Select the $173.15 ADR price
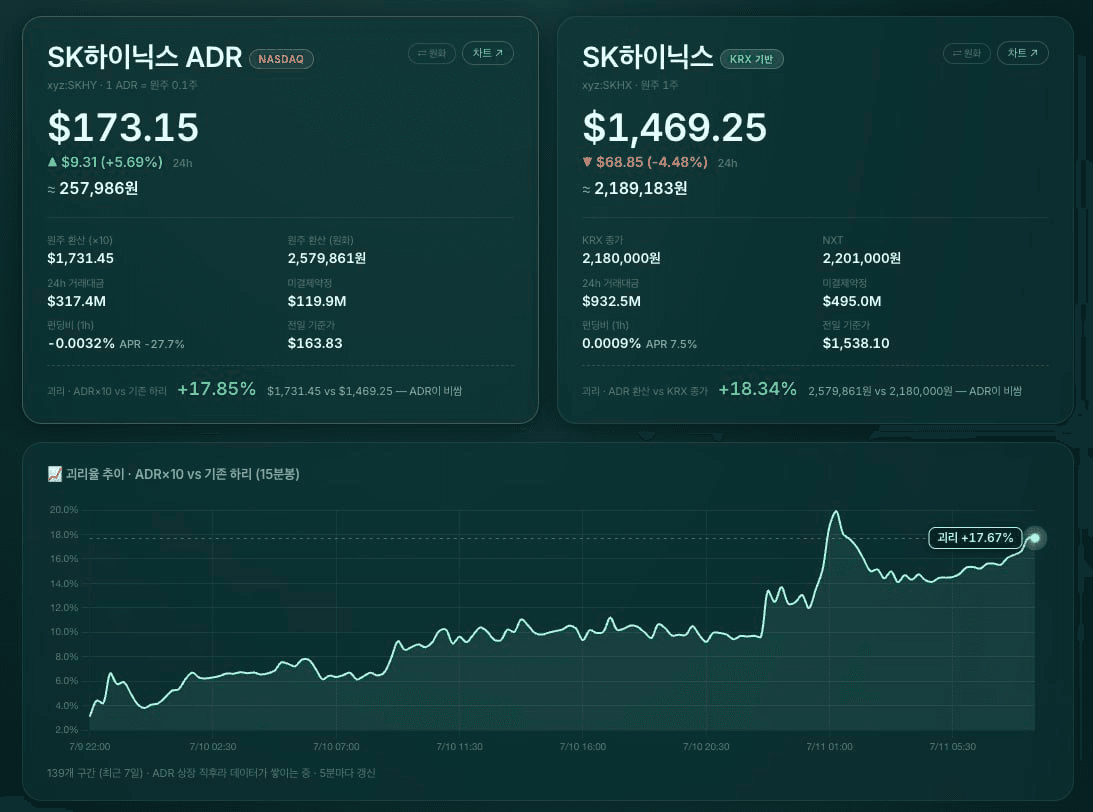1093x812 pixels. [123, 128]
